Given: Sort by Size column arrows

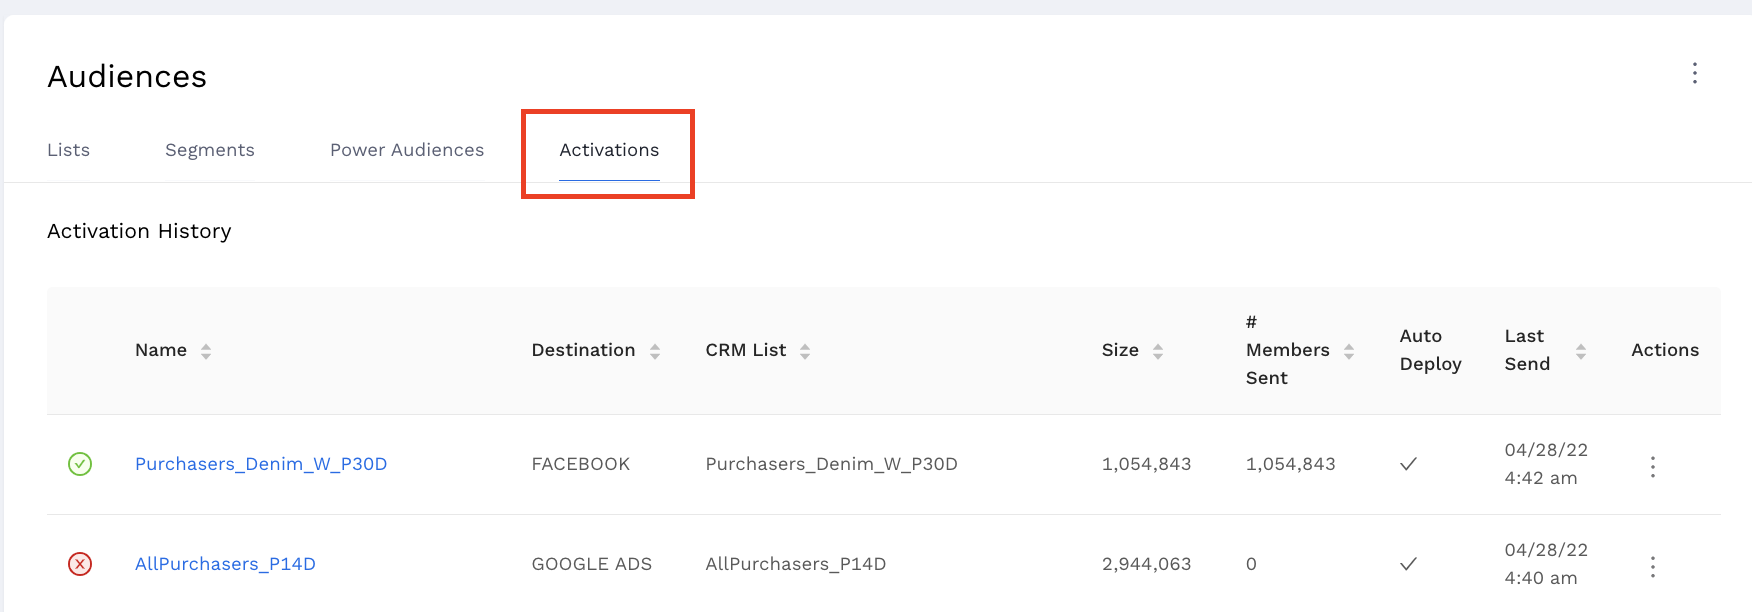Looking at the screenshot, I should pos(1158,351).
